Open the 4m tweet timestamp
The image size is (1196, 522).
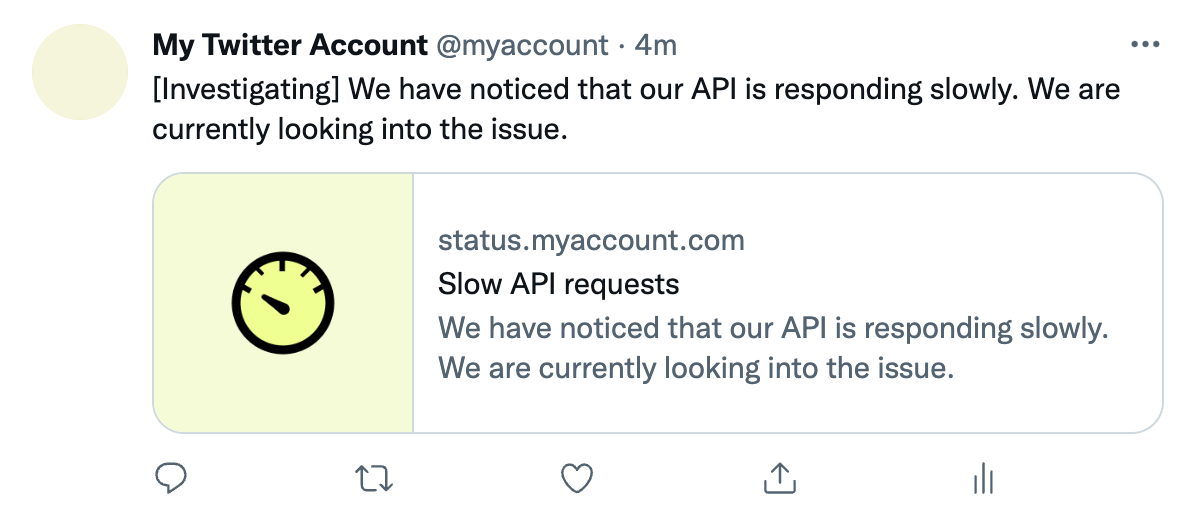pyautogui.click(x=656, y=45)
